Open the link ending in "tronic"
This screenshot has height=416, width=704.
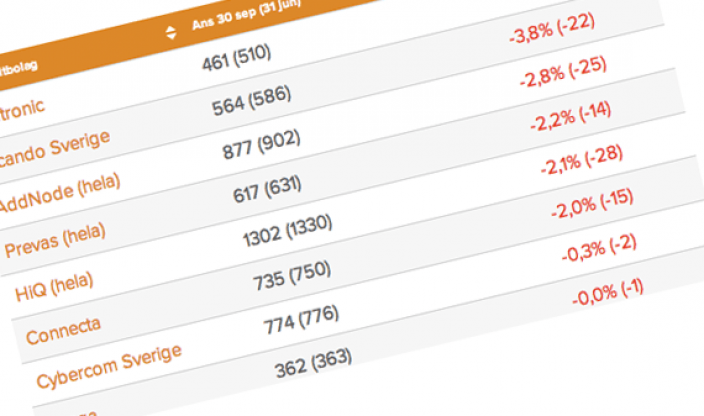(x=24, y=106)
